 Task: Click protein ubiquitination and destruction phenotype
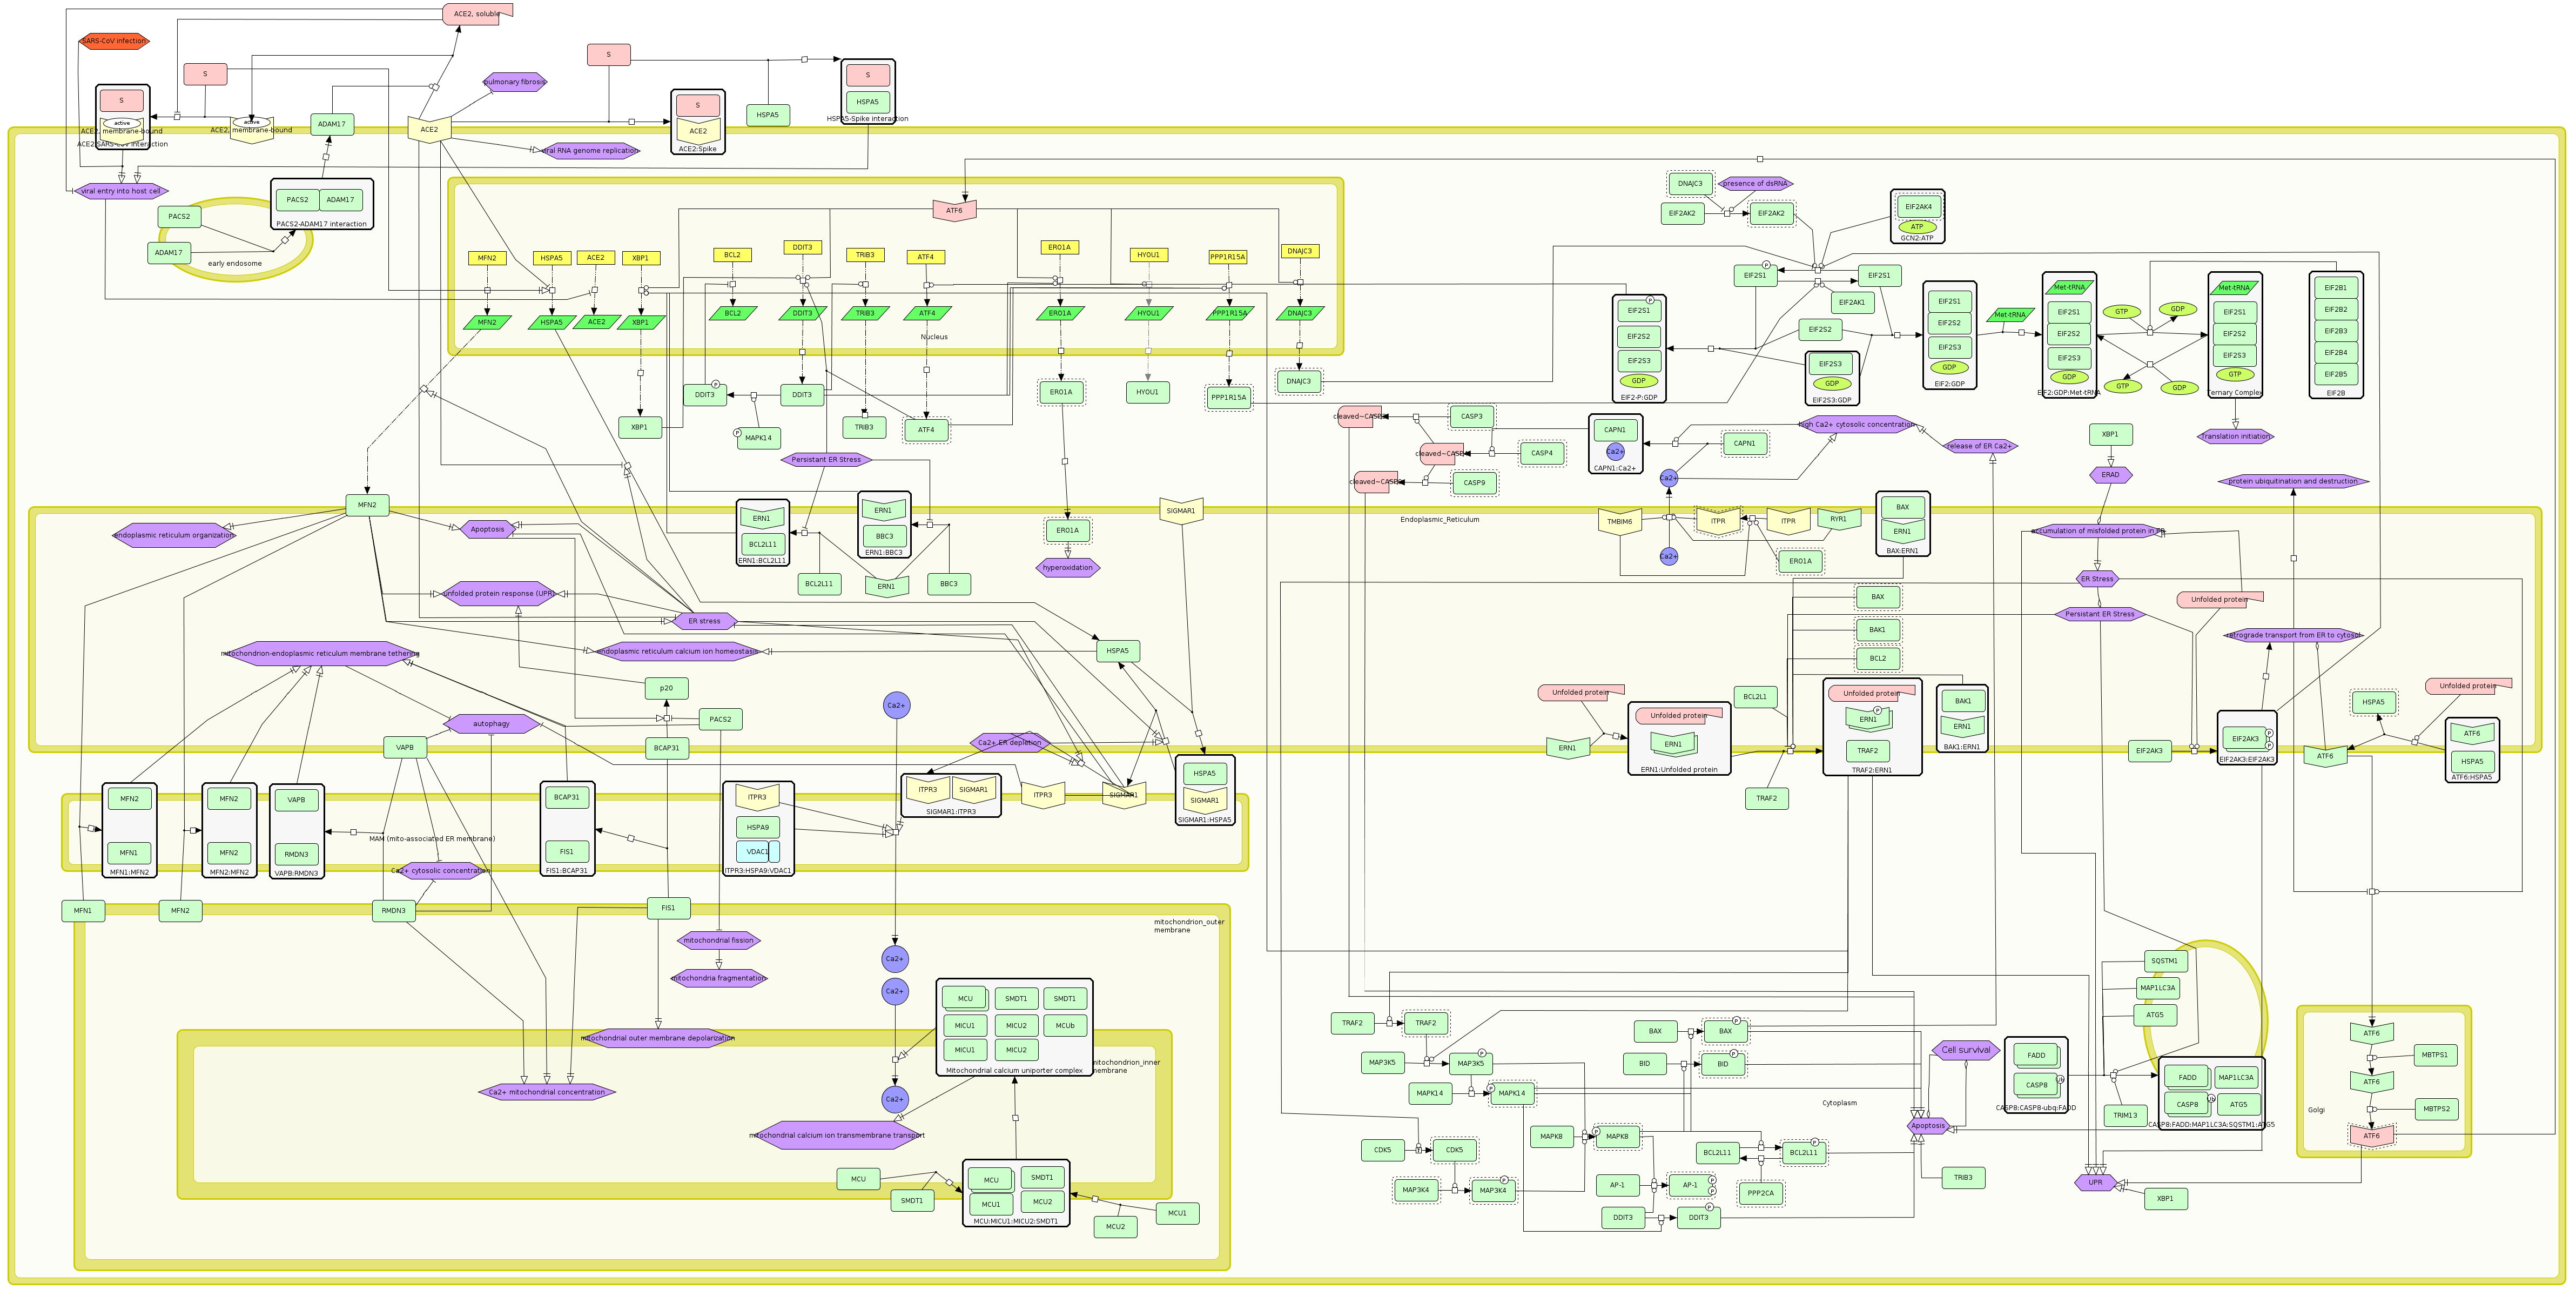click(2293, 481)
